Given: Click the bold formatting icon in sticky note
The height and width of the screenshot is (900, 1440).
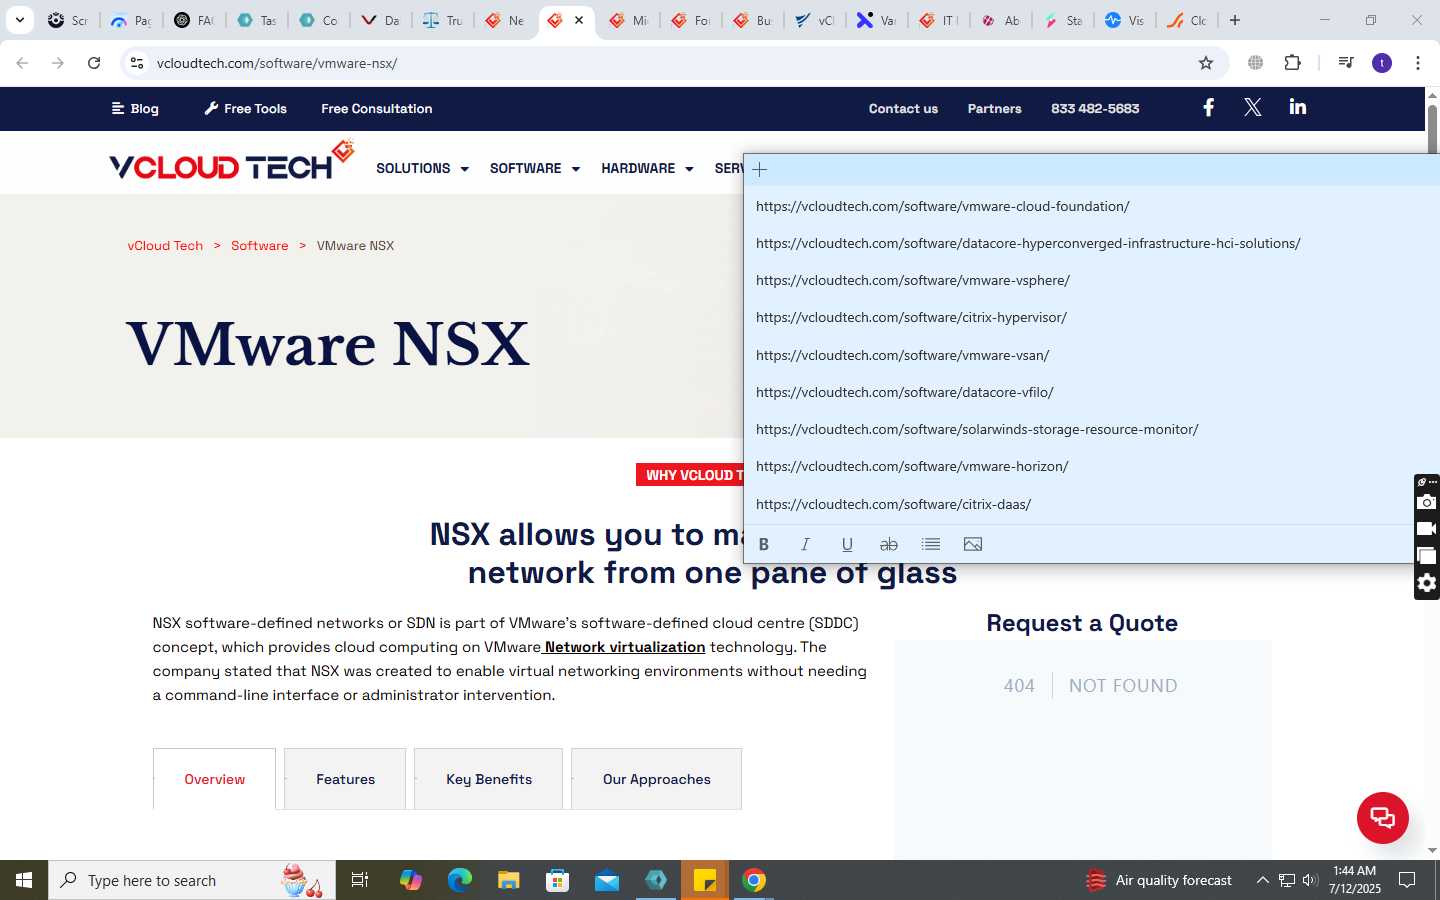Looking at the screenshot, I should 764,544.
